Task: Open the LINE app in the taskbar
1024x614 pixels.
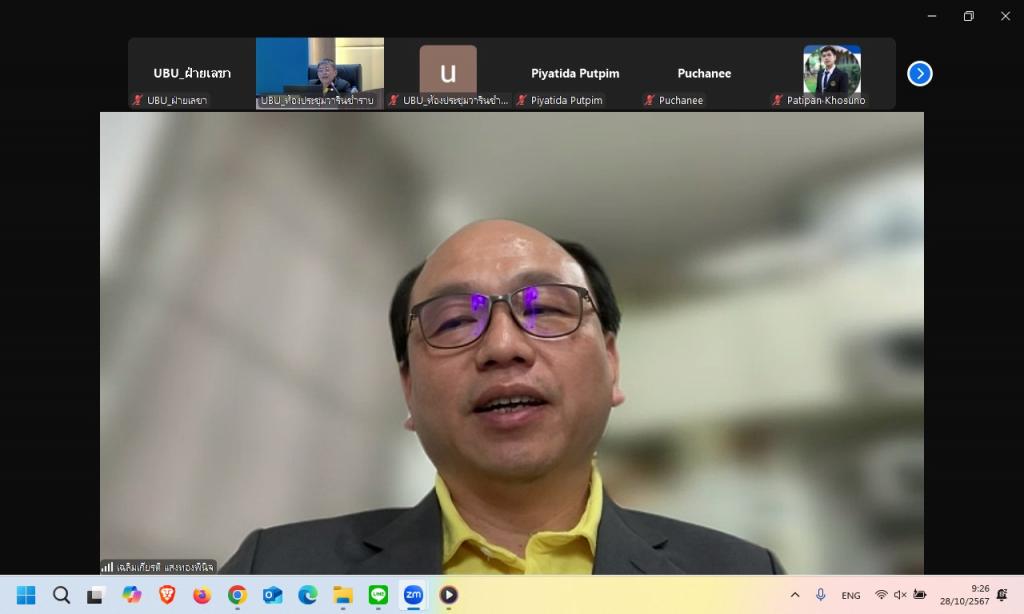Action: click(x=378, y=595)
